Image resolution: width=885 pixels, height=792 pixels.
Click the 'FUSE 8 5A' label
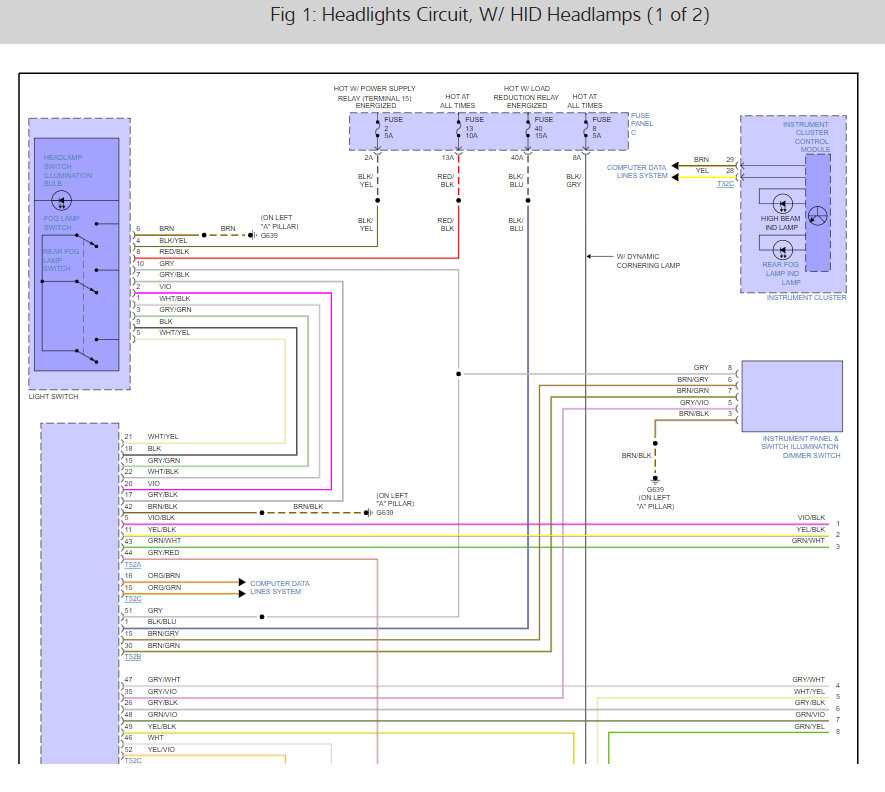pyautogui.click(x=601, y=128)
